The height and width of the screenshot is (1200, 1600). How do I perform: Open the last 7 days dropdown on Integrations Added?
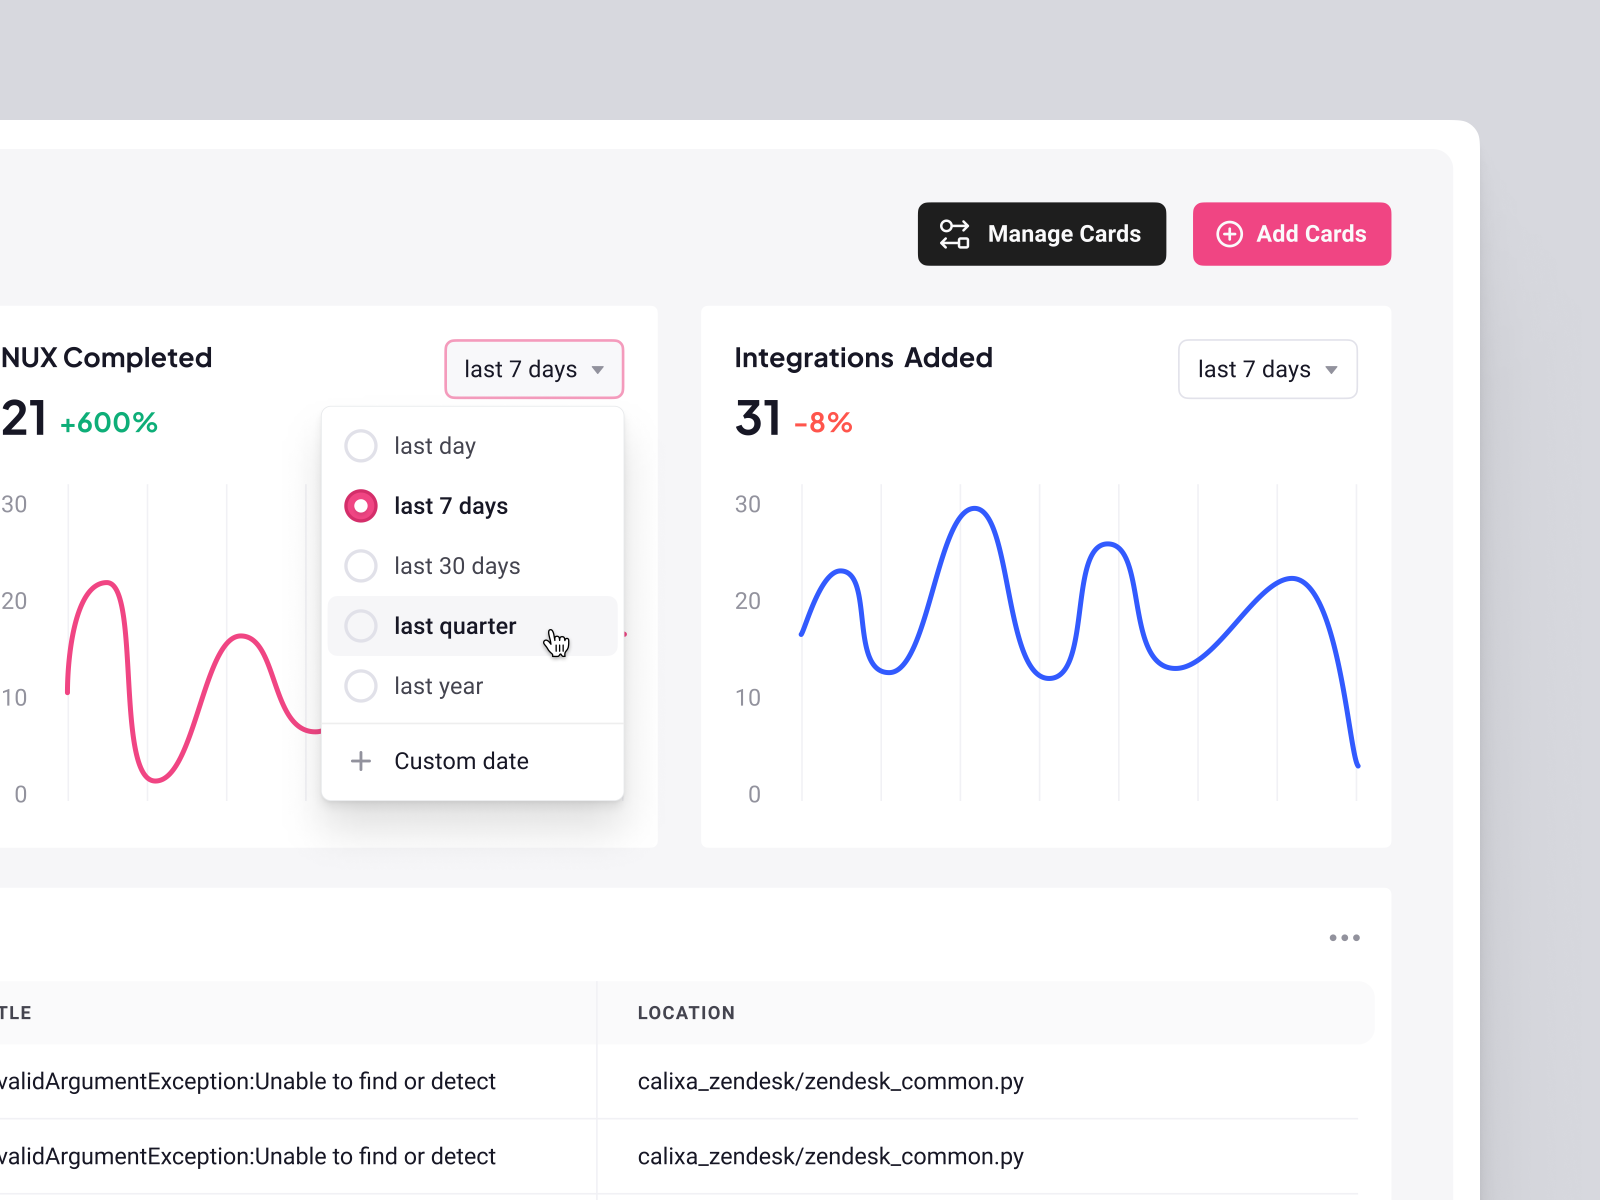1267,369
